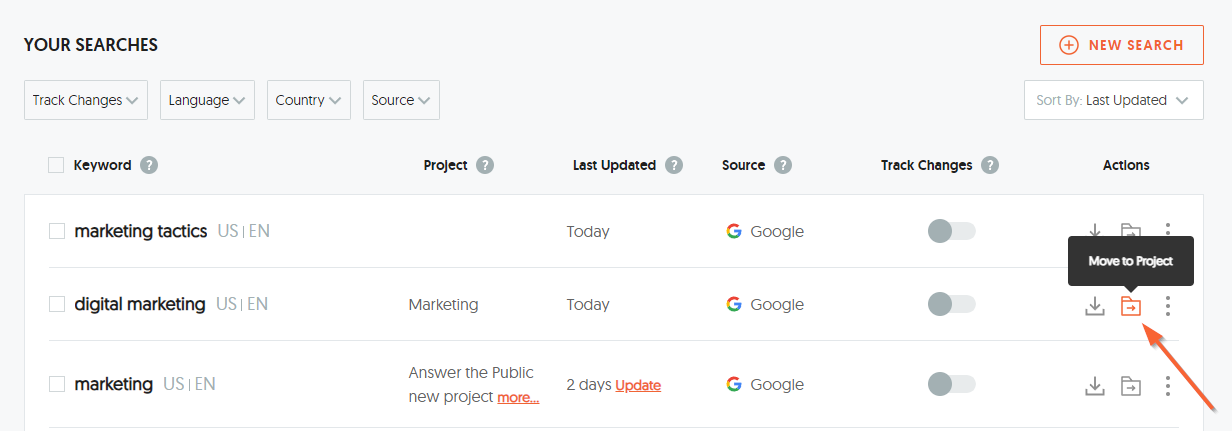1232x431 pixels.
Task: Move digital marketing search to a project
Action: 1131,306
